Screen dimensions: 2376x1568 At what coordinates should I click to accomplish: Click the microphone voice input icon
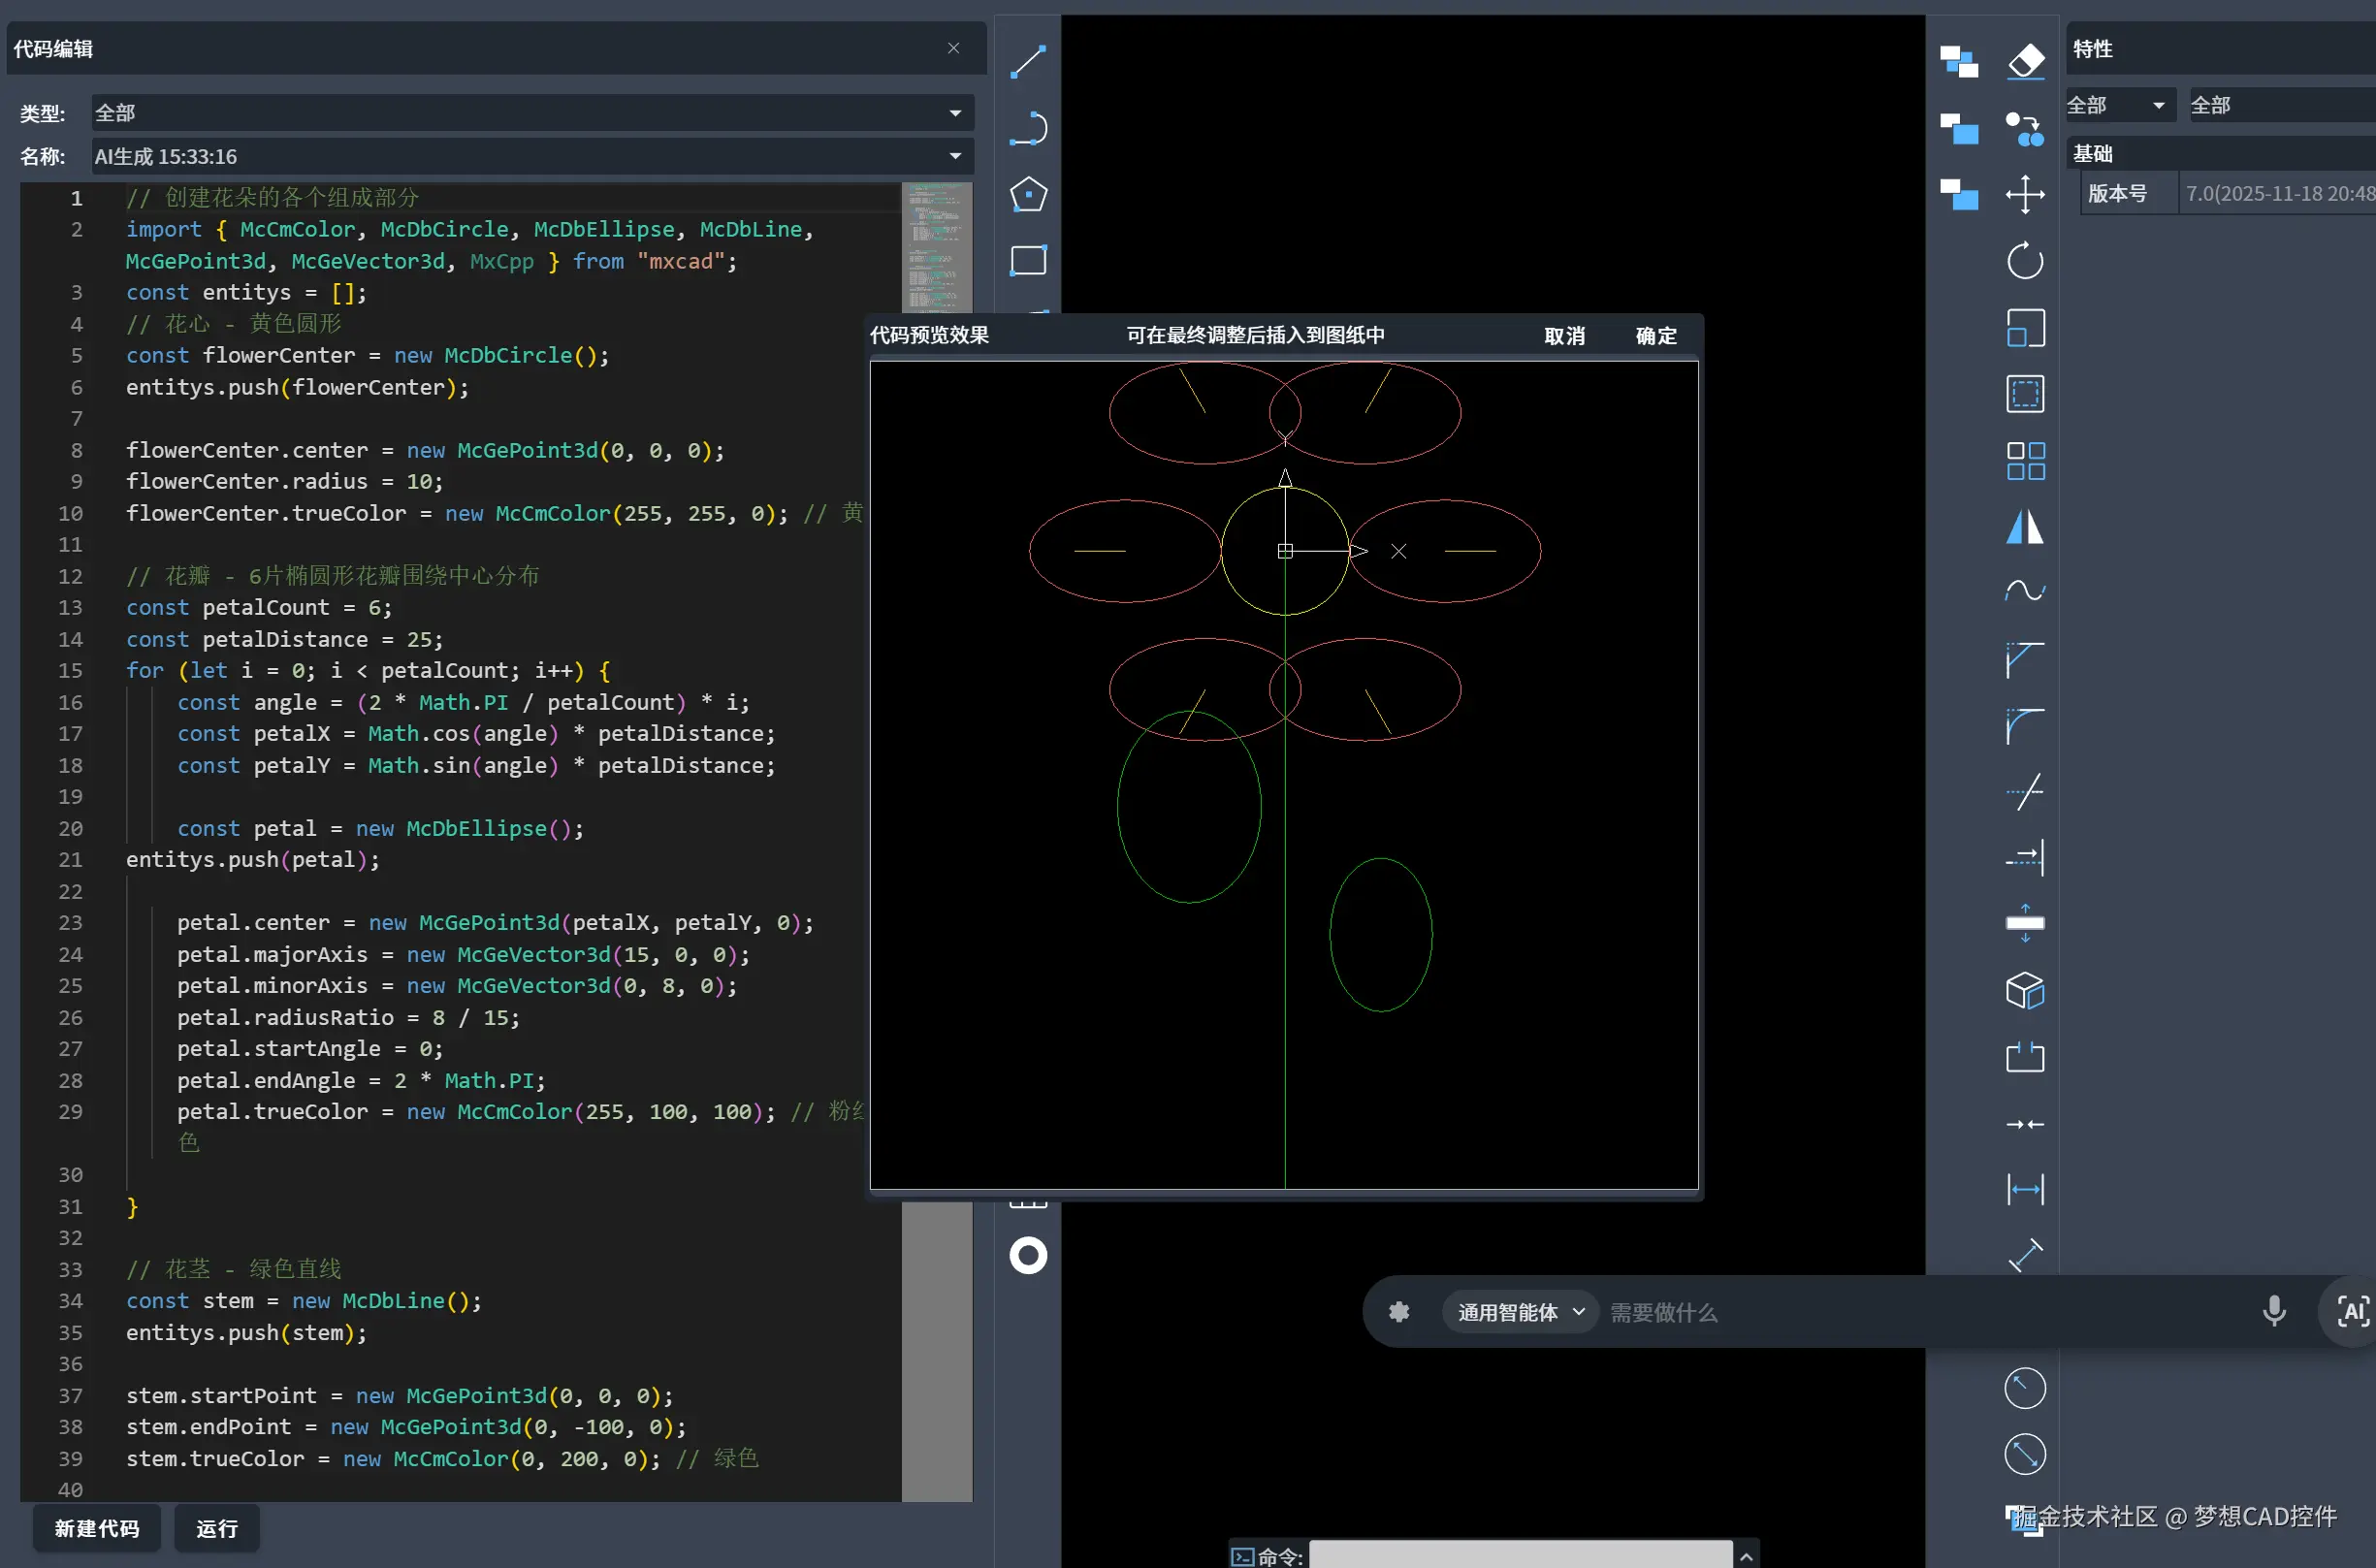tap(2273, 1311)
